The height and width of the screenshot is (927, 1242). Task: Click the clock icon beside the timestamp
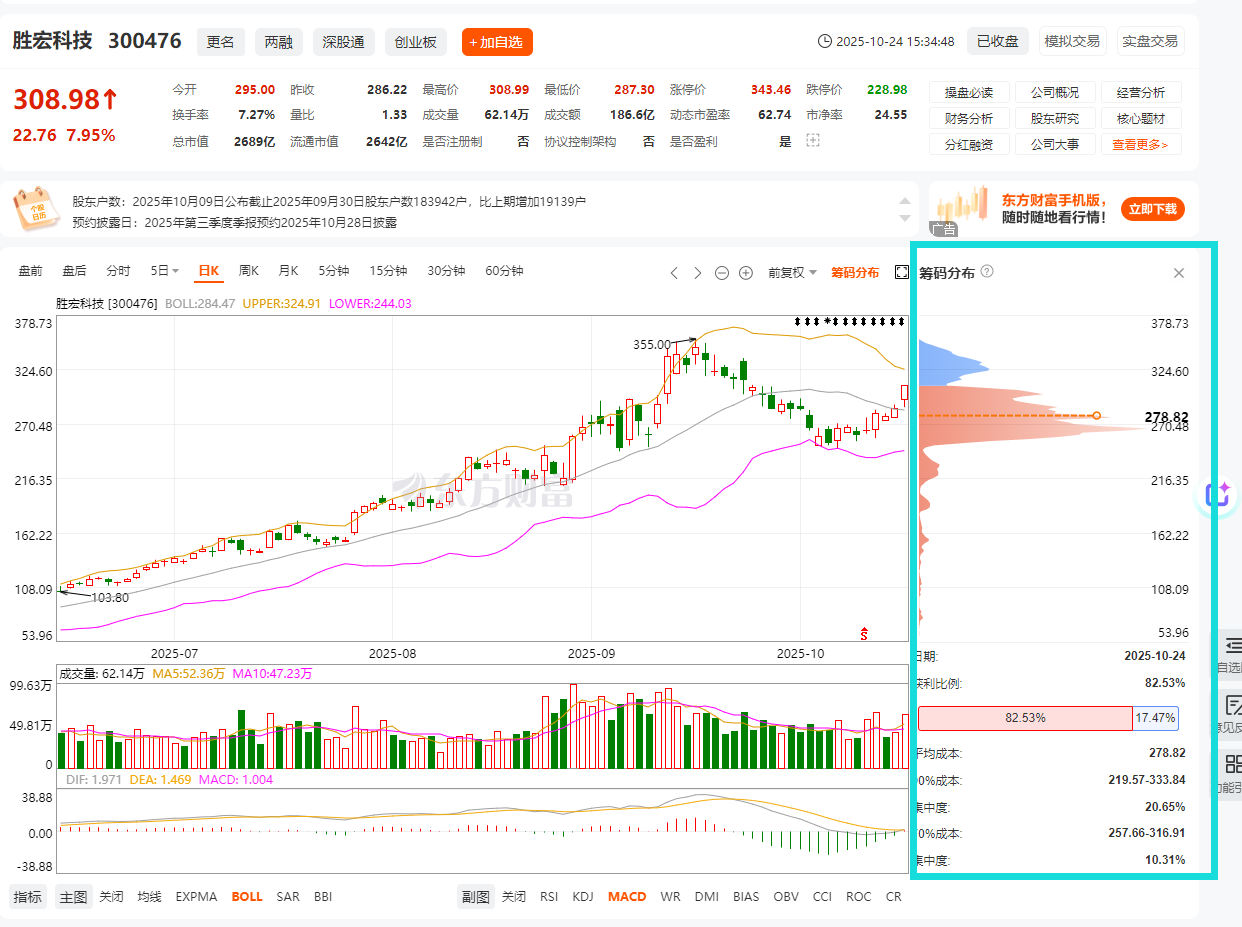pyautogui.click(x=825, y=42)
